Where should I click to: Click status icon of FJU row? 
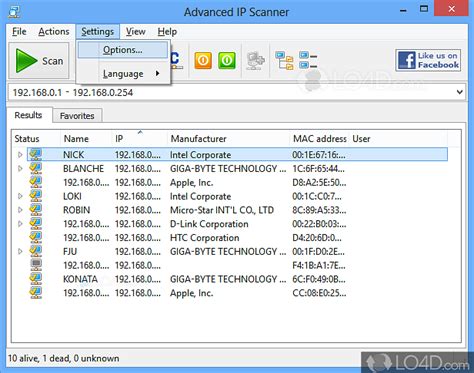click(x=36, y=251)
